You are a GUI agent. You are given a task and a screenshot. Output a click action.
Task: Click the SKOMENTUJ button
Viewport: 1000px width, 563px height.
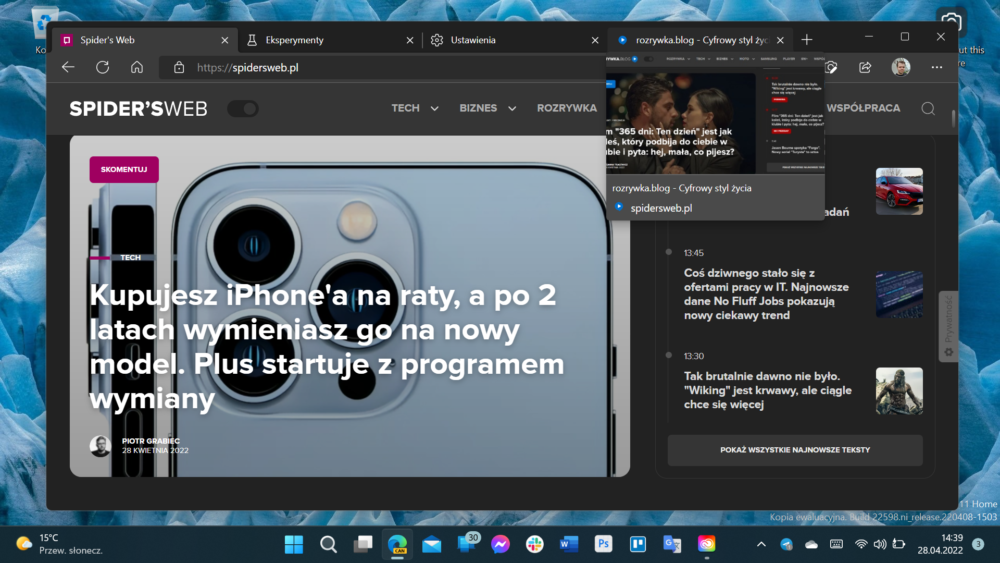(x=124, y=170)
